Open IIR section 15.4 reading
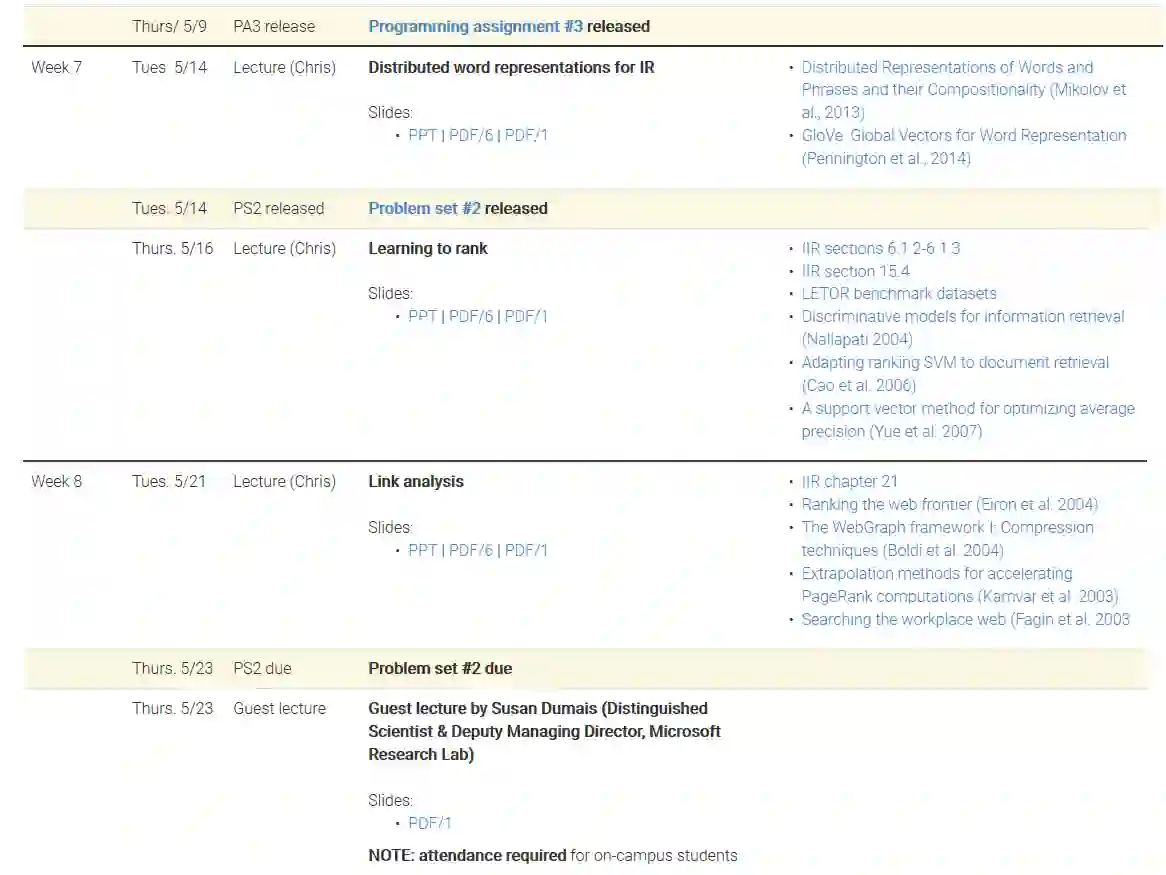The height and width of the screenshot is (875, 1166). [855, 272]
